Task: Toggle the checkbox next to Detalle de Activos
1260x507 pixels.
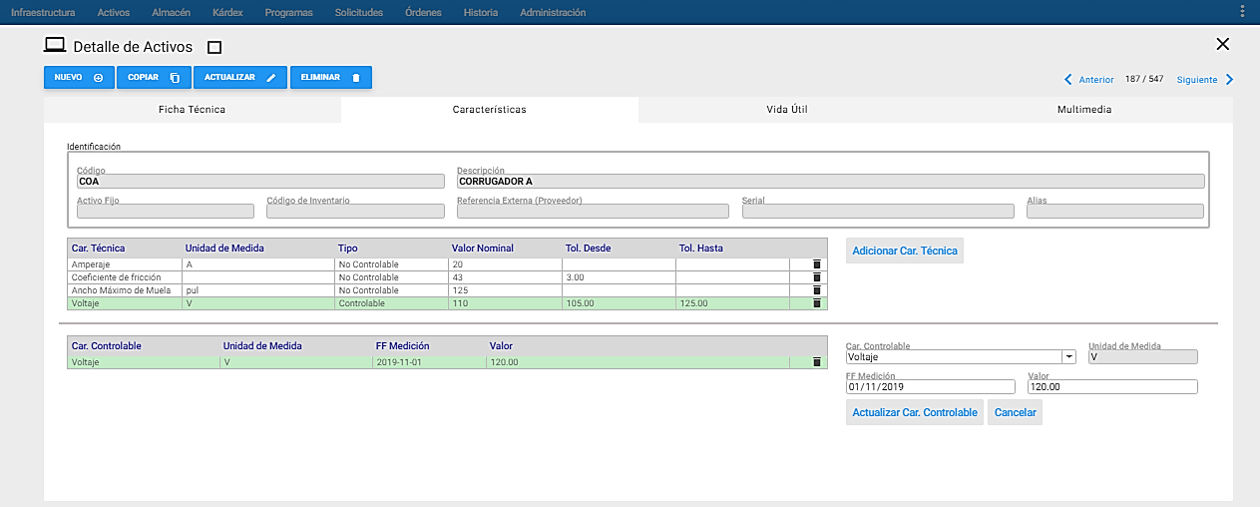Action: 214,47
